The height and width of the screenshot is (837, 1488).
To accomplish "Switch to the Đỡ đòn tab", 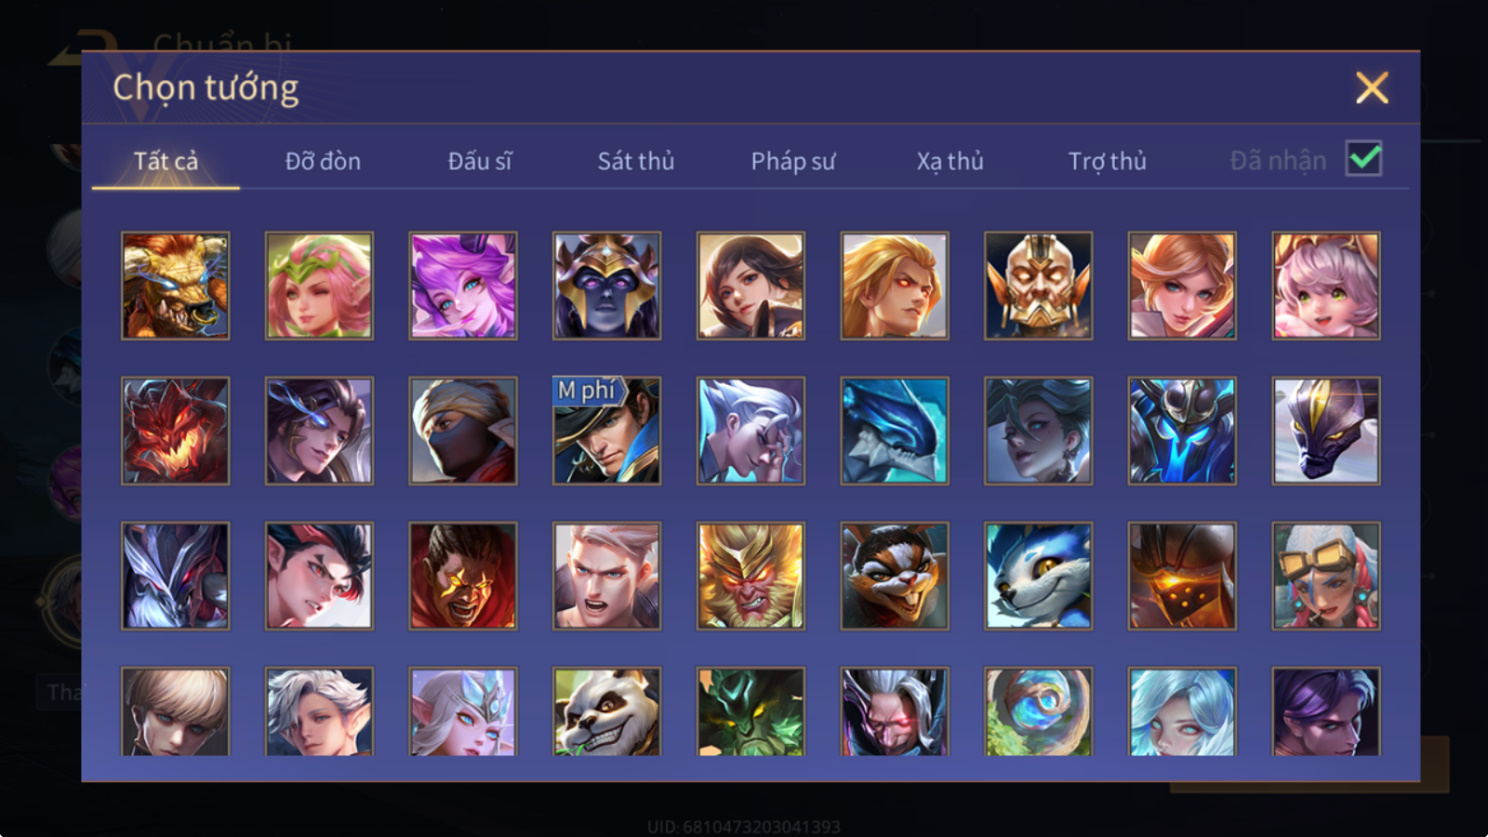I will (x=322, y=161).
